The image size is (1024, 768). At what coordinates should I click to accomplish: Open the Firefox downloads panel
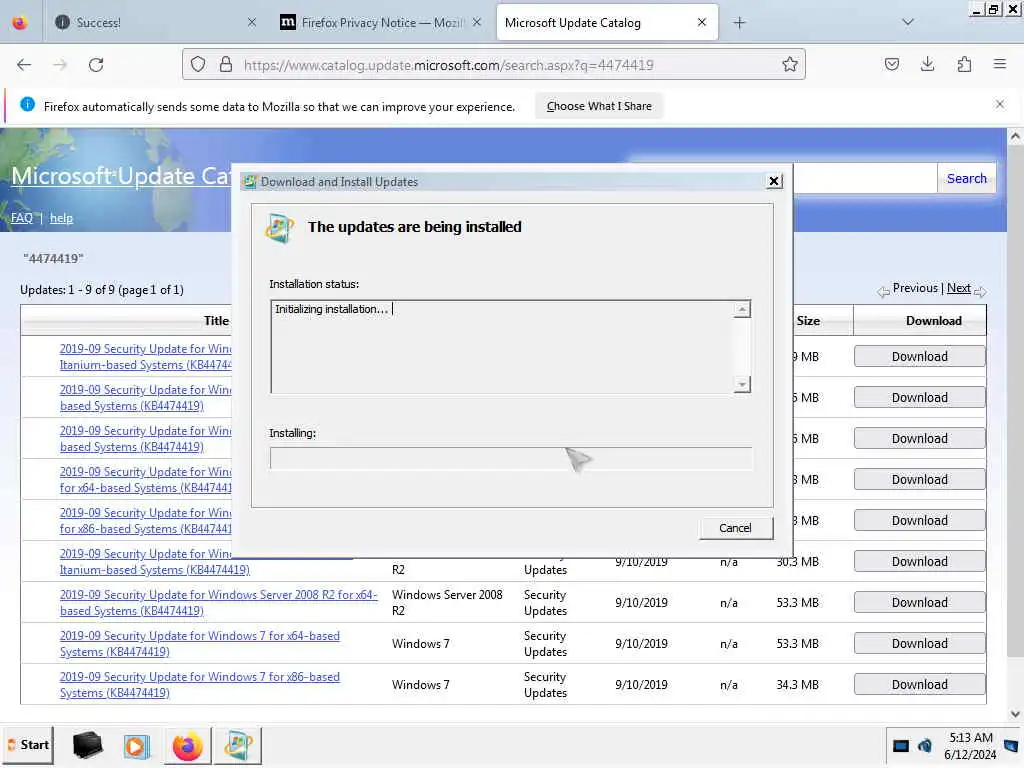click(927, 64)
